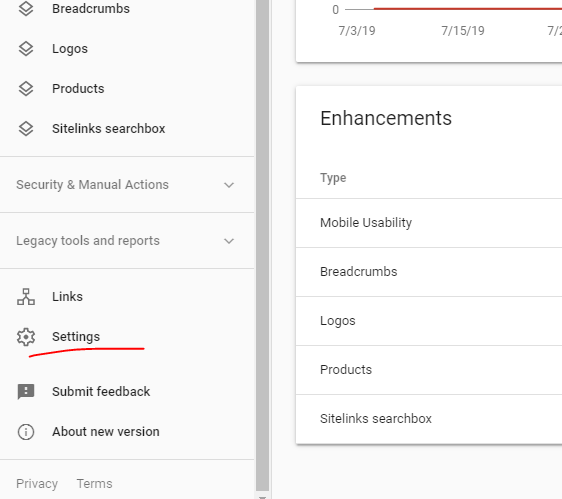This screenshot has width=562, height=499.
Task: Open Mobile Usability enhancement row
Action: 429,223
